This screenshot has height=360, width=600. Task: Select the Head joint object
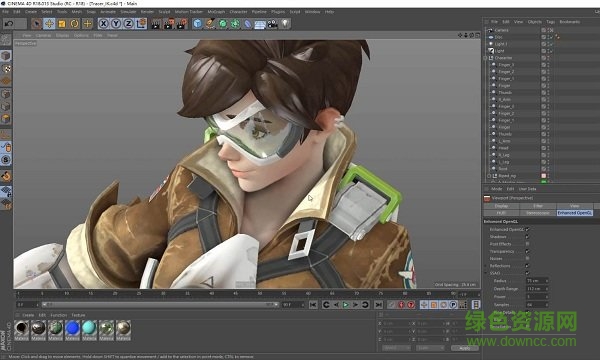click(503, 148)
